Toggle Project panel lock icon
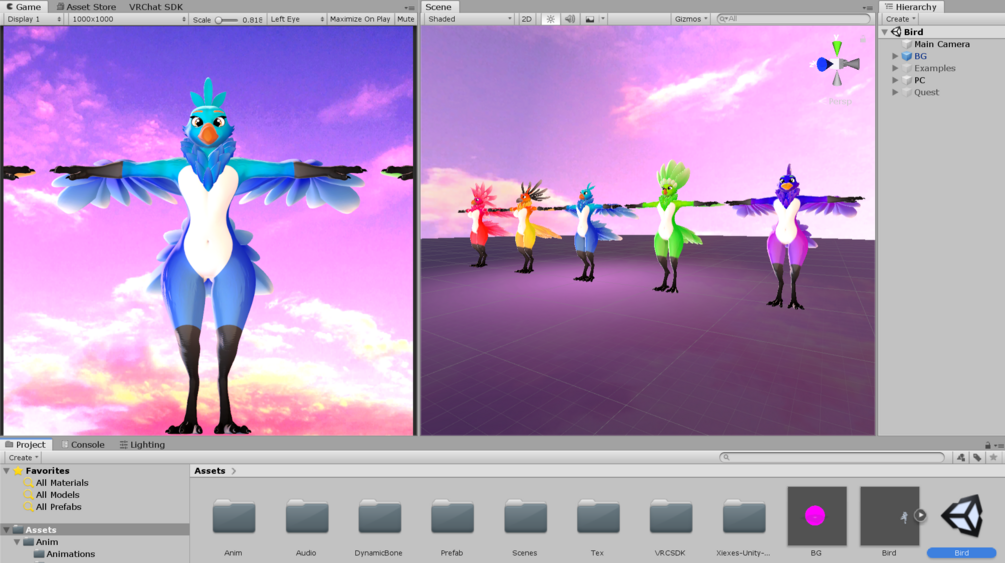 coord(988,445)
